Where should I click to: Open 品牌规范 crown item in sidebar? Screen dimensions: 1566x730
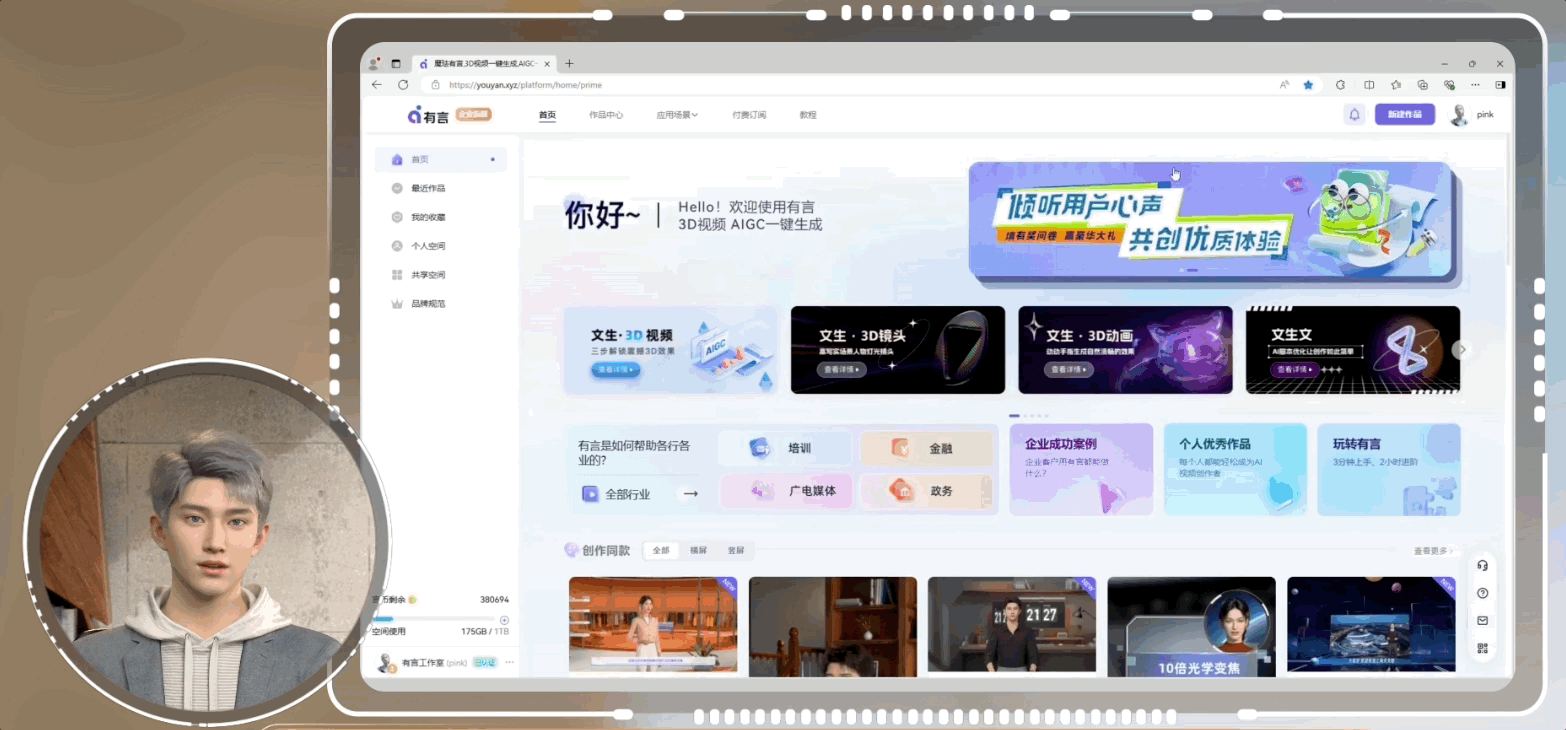pos(427,303)
